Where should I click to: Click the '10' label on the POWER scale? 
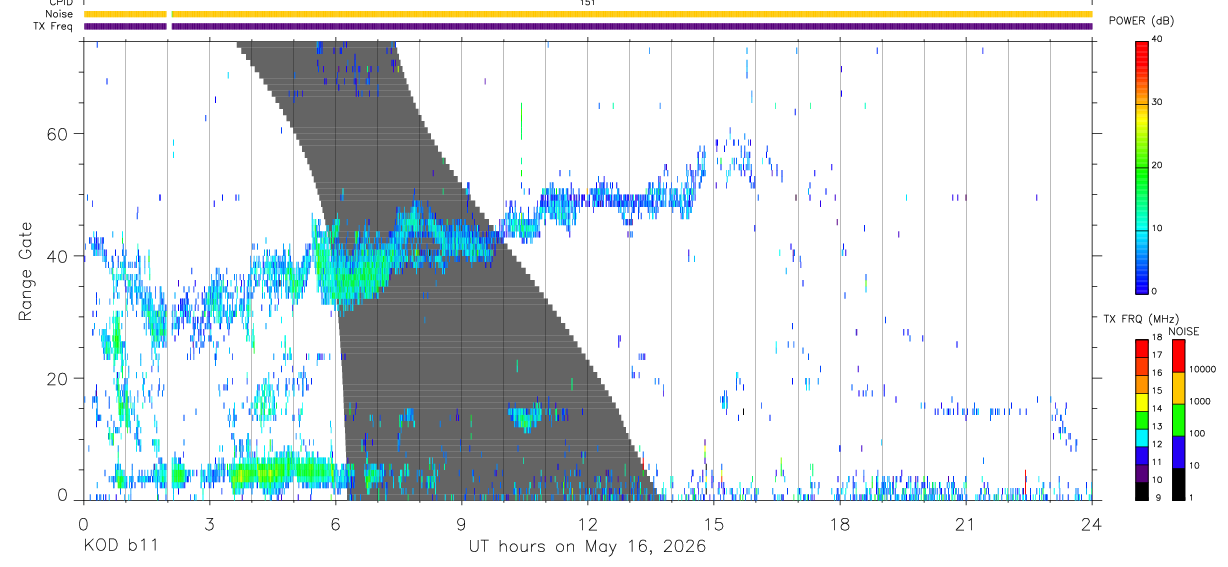(1158, 229)
